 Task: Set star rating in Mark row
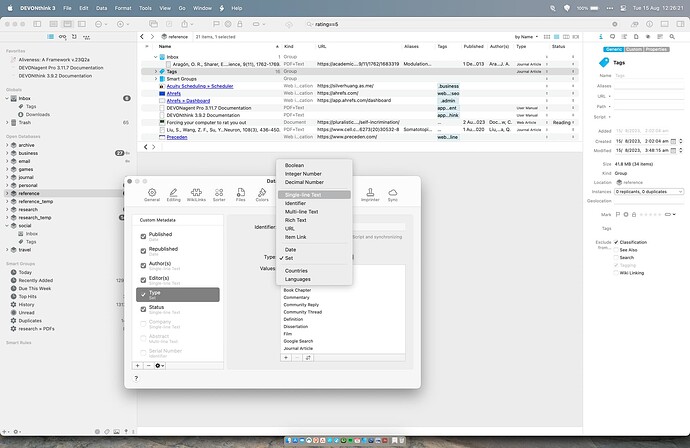tap(650, 214)
